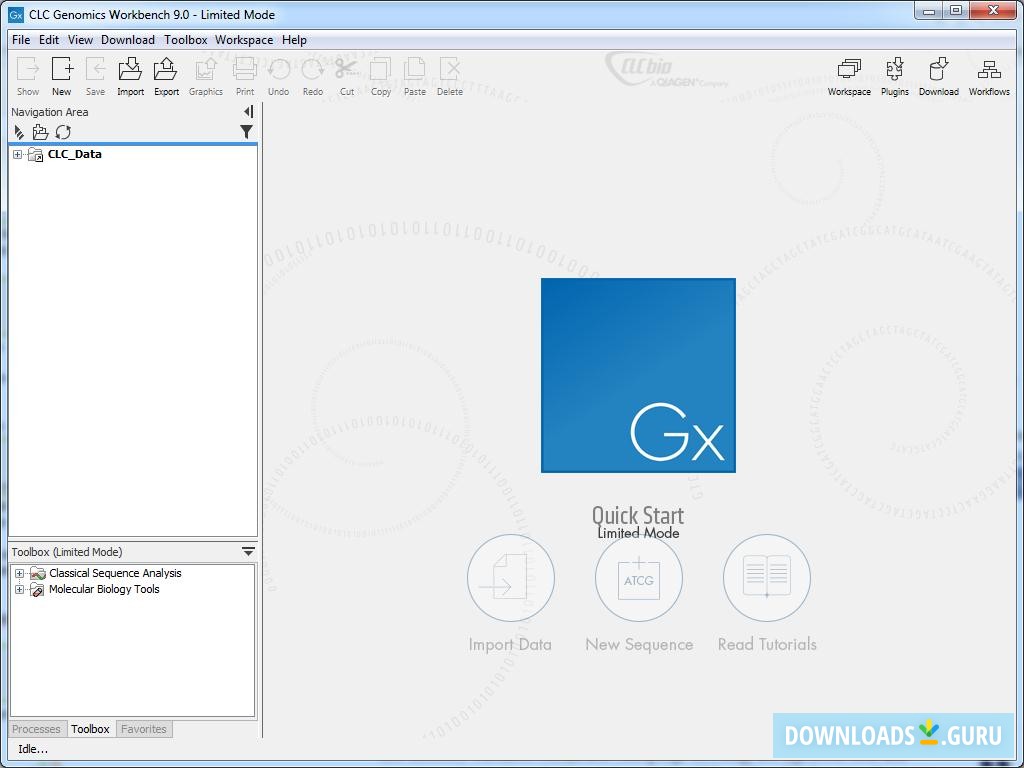Open the File menu
The image size is (1024, 768).
coord(21,40)
